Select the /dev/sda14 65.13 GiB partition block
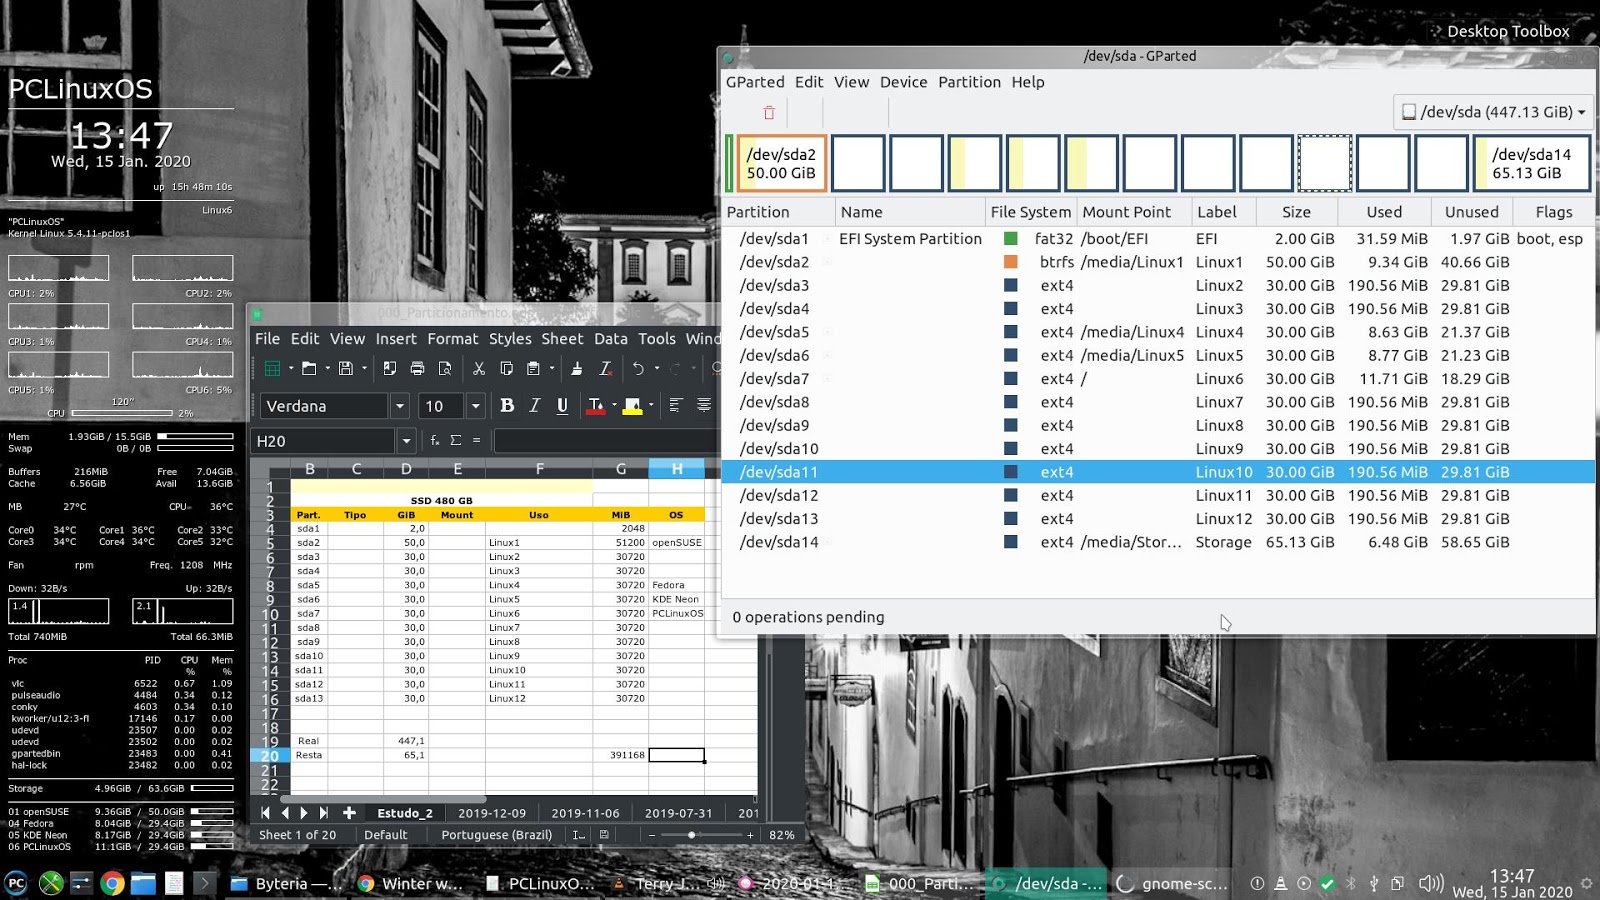Image resolution: width=1600 pixels, height=900 pixels. click(1531, 163)
